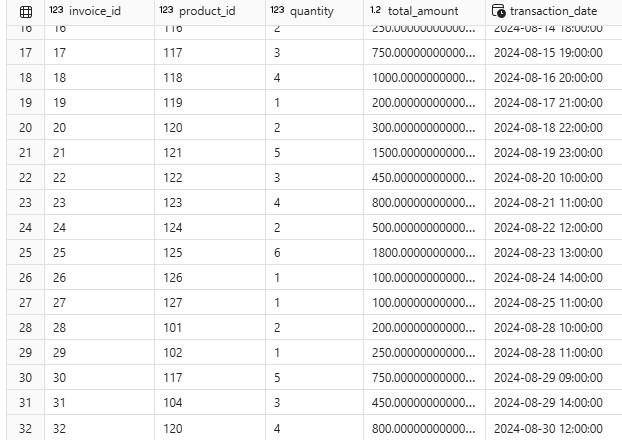Click total_amount cell 1000.0000000000... in row 18
This screenshot has height=440, width=622.
424,77
